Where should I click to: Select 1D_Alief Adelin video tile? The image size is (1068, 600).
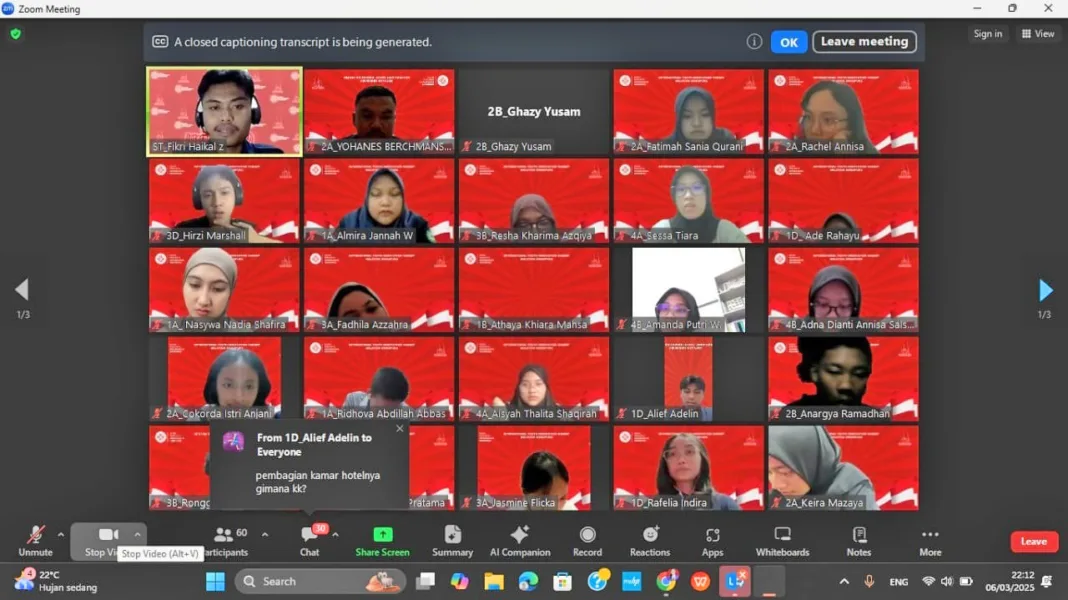click(x=689, y=379)
